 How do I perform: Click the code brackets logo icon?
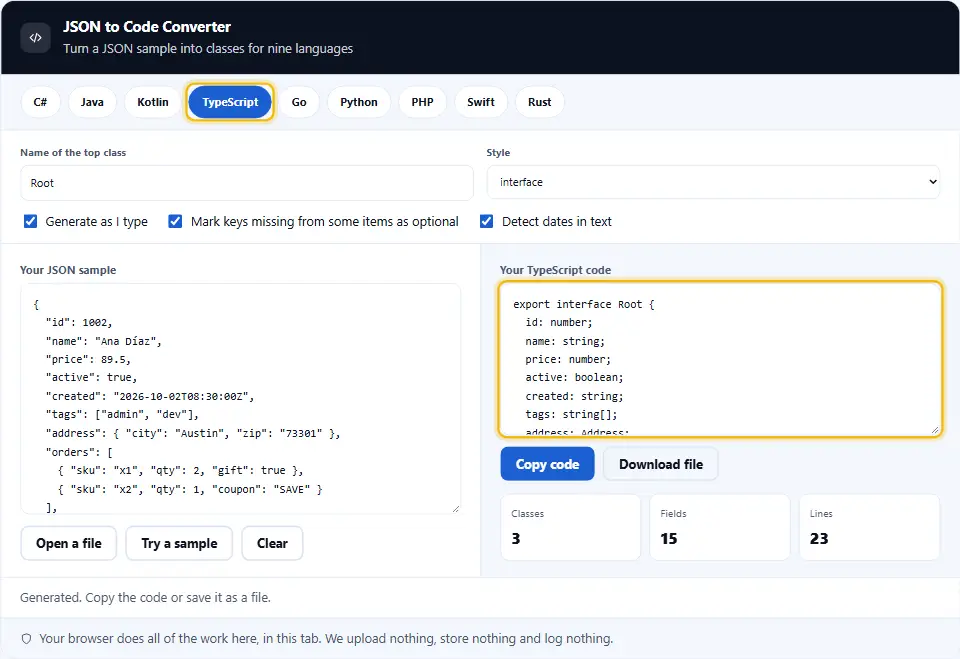point(36,37)
